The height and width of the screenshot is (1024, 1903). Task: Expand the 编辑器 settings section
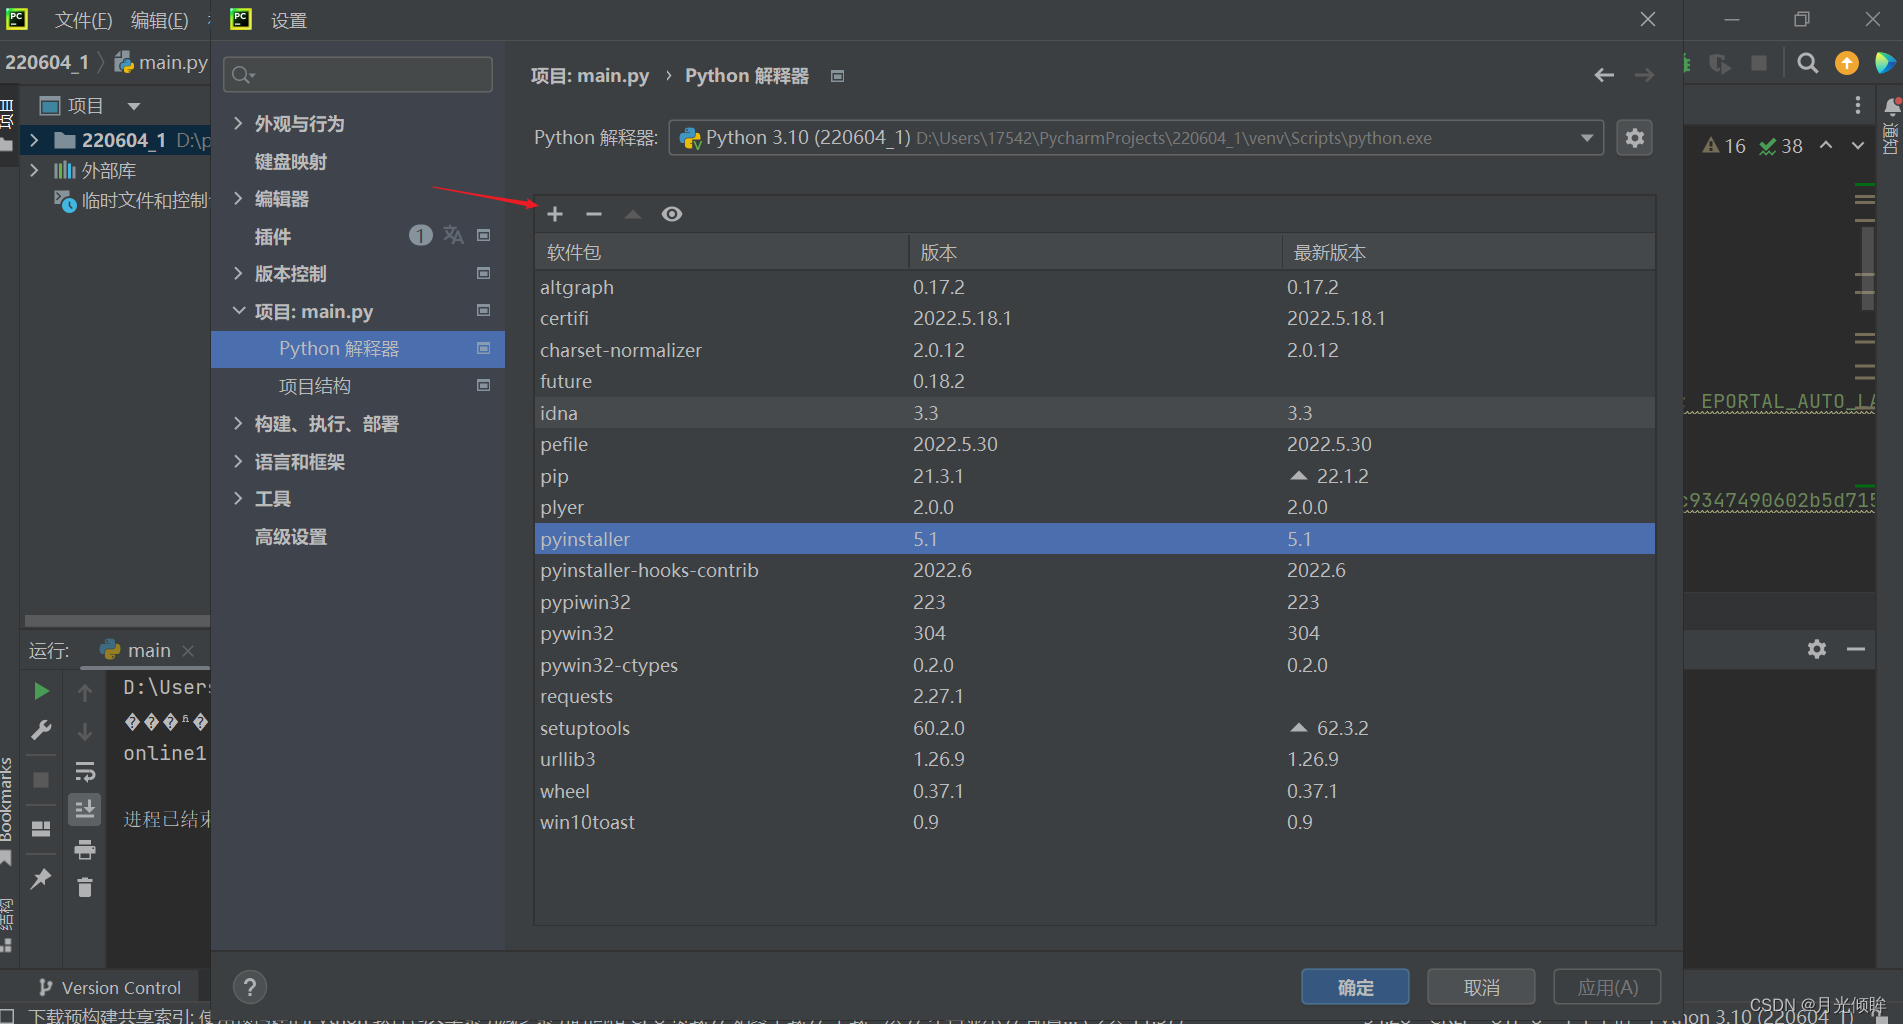[238, 198]
